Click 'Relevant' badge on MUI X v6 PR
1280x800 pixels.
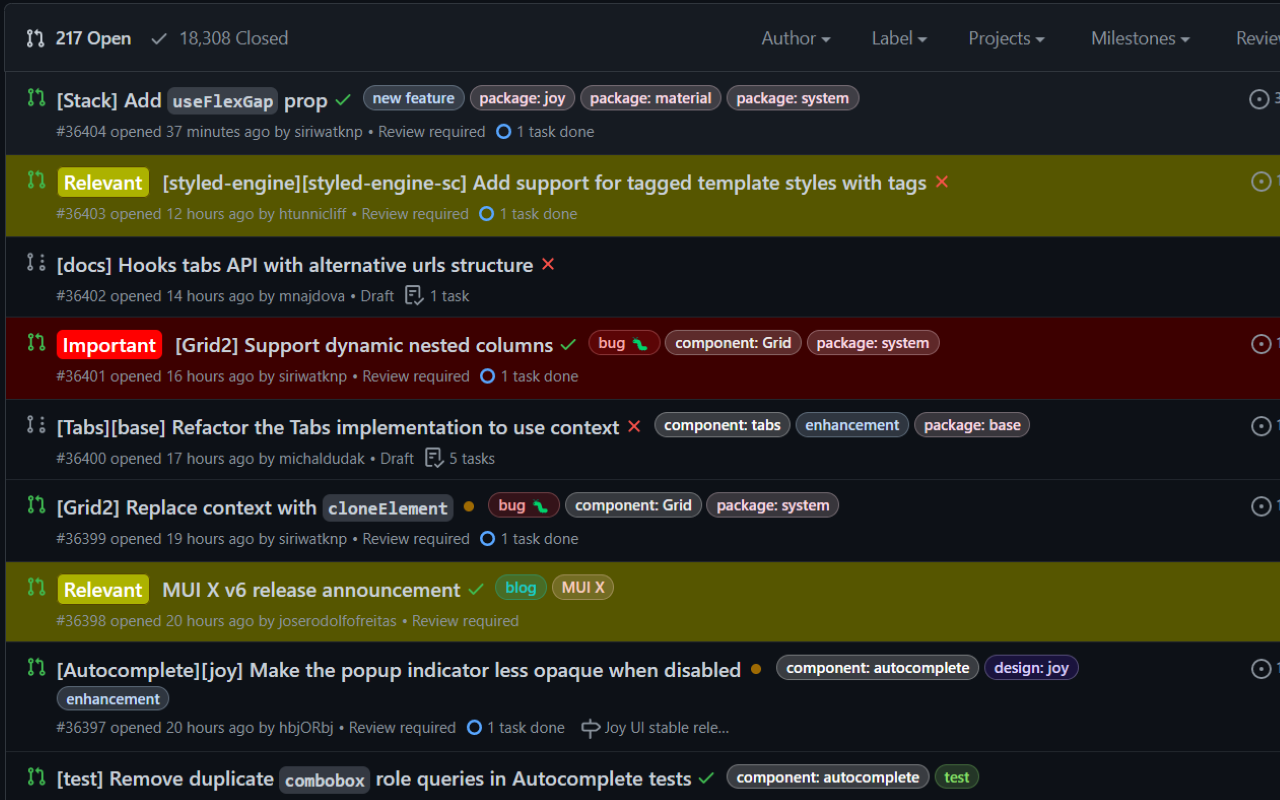[x=103, y=590]
